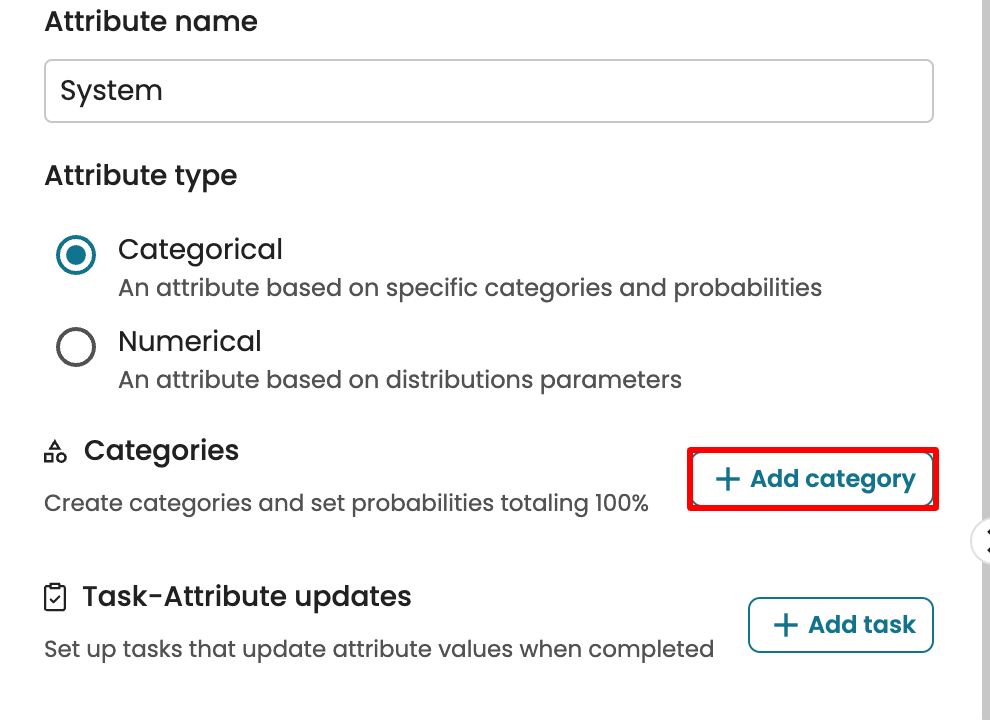
Task: Click the Numerical option label text
Action: point(190,341)
